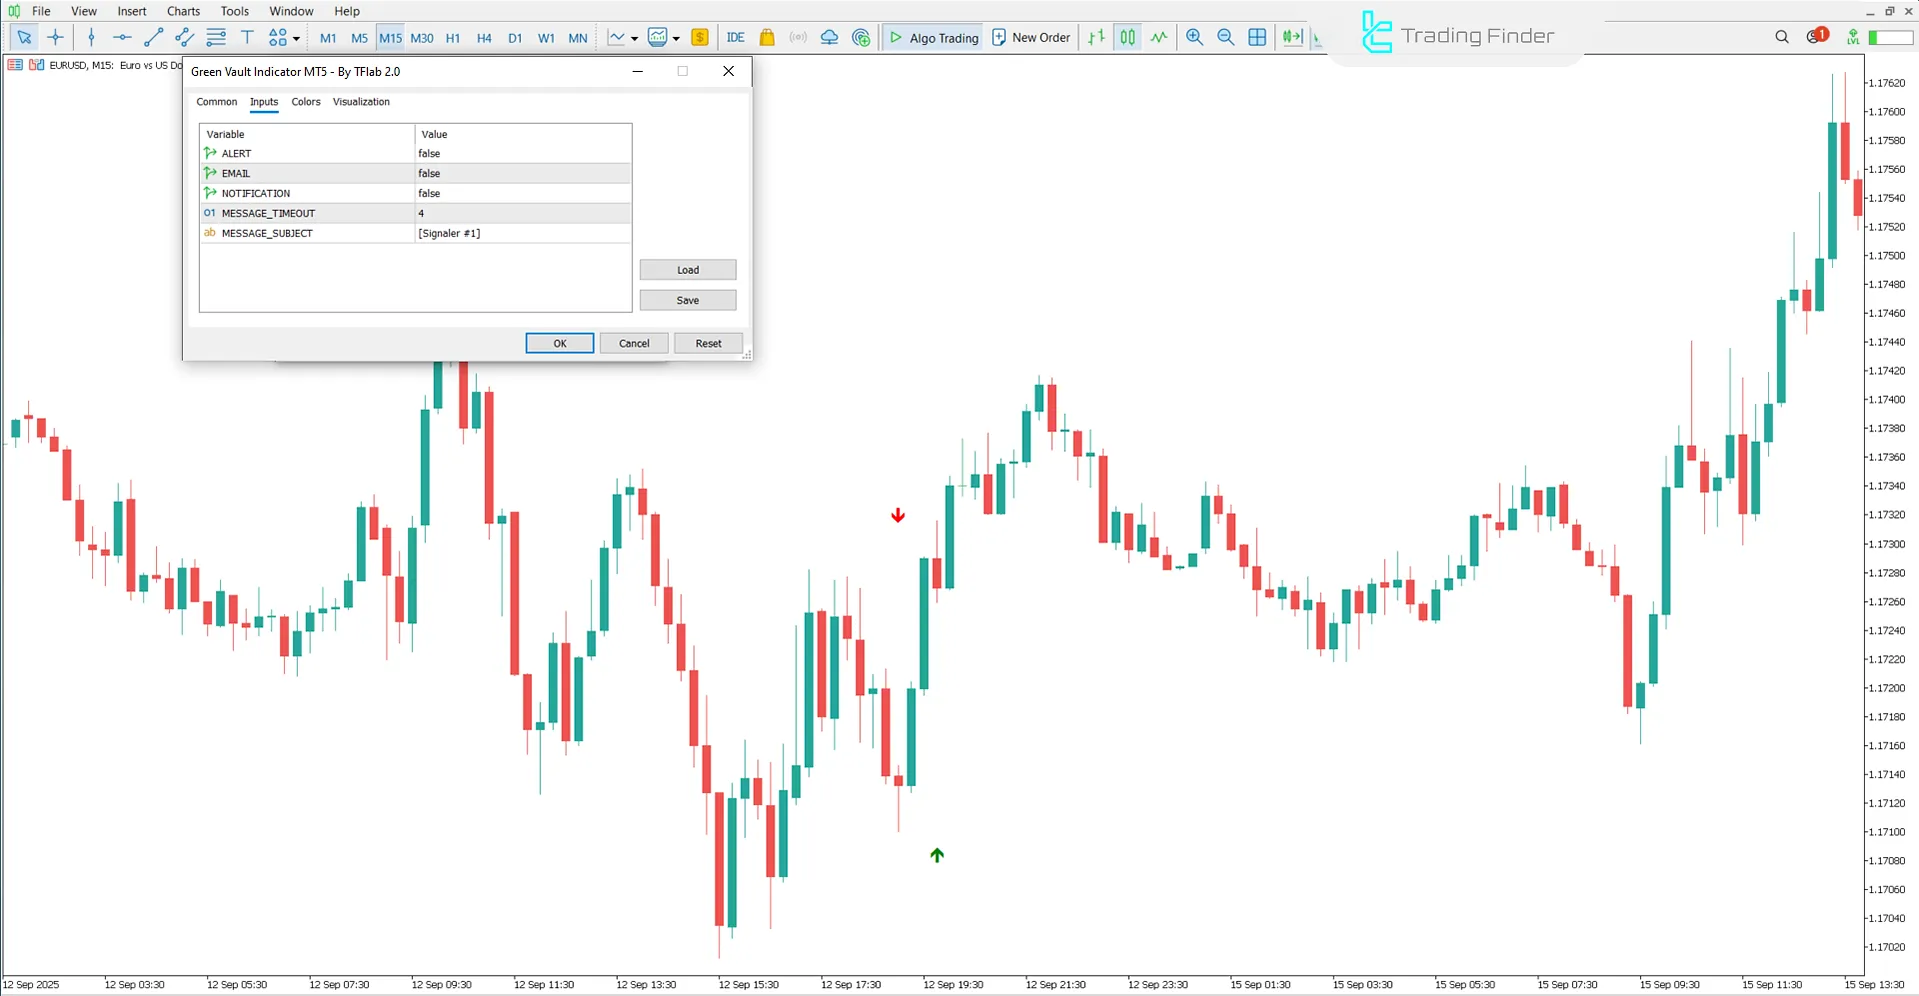
Task: Open the Charts menu
Action: pyautogui.click(x=183, y=11)
